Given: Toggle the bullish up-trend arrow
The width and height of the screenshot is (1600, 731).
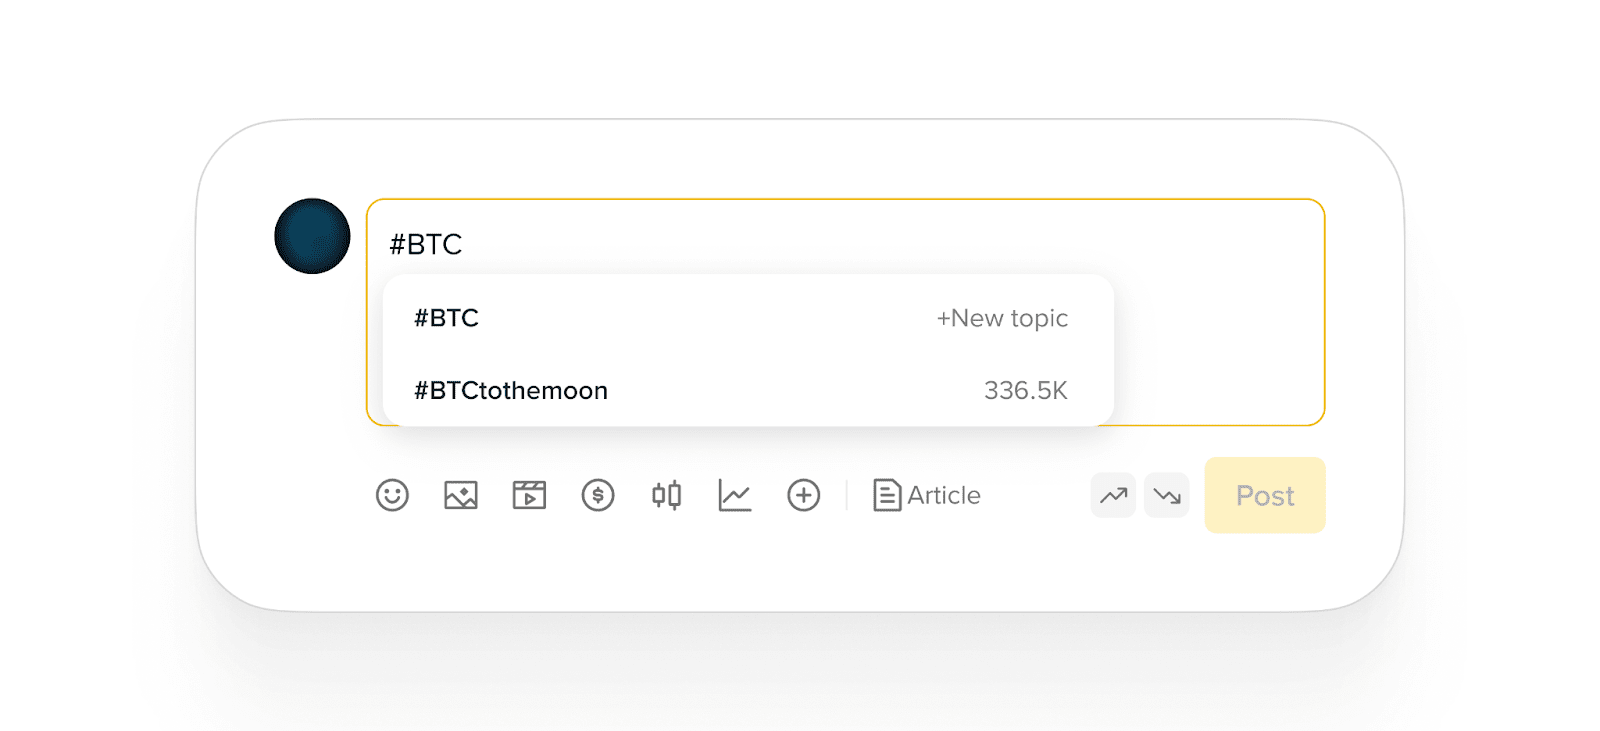Looking at the screenshot, I should coord(1113,495).
